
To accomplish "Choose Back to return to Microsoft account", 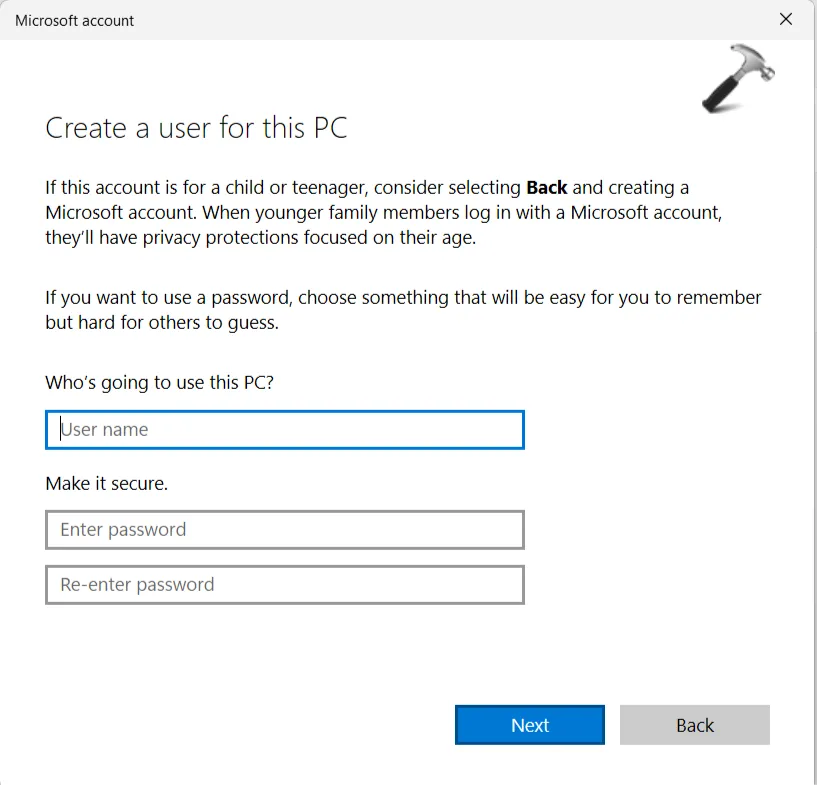I will coord(694,725).
